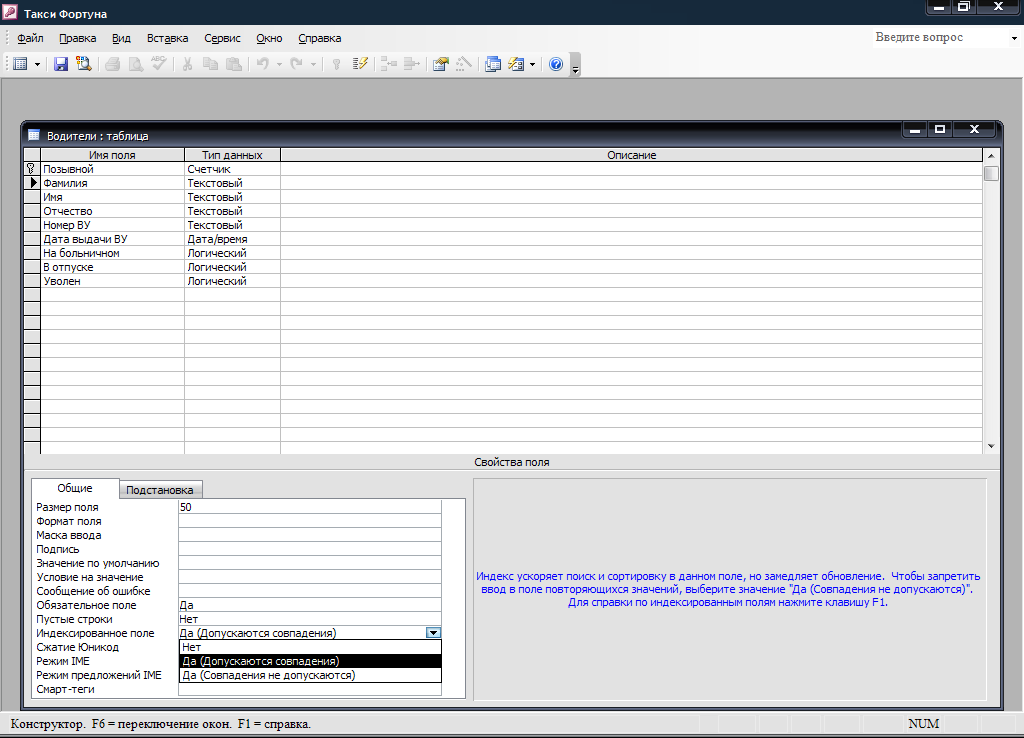Click the 'Счетчик' data type cell
Image resolution: width=1024 pixels, height=738 pixels.
pyautogui.click(x=232, y=169)
